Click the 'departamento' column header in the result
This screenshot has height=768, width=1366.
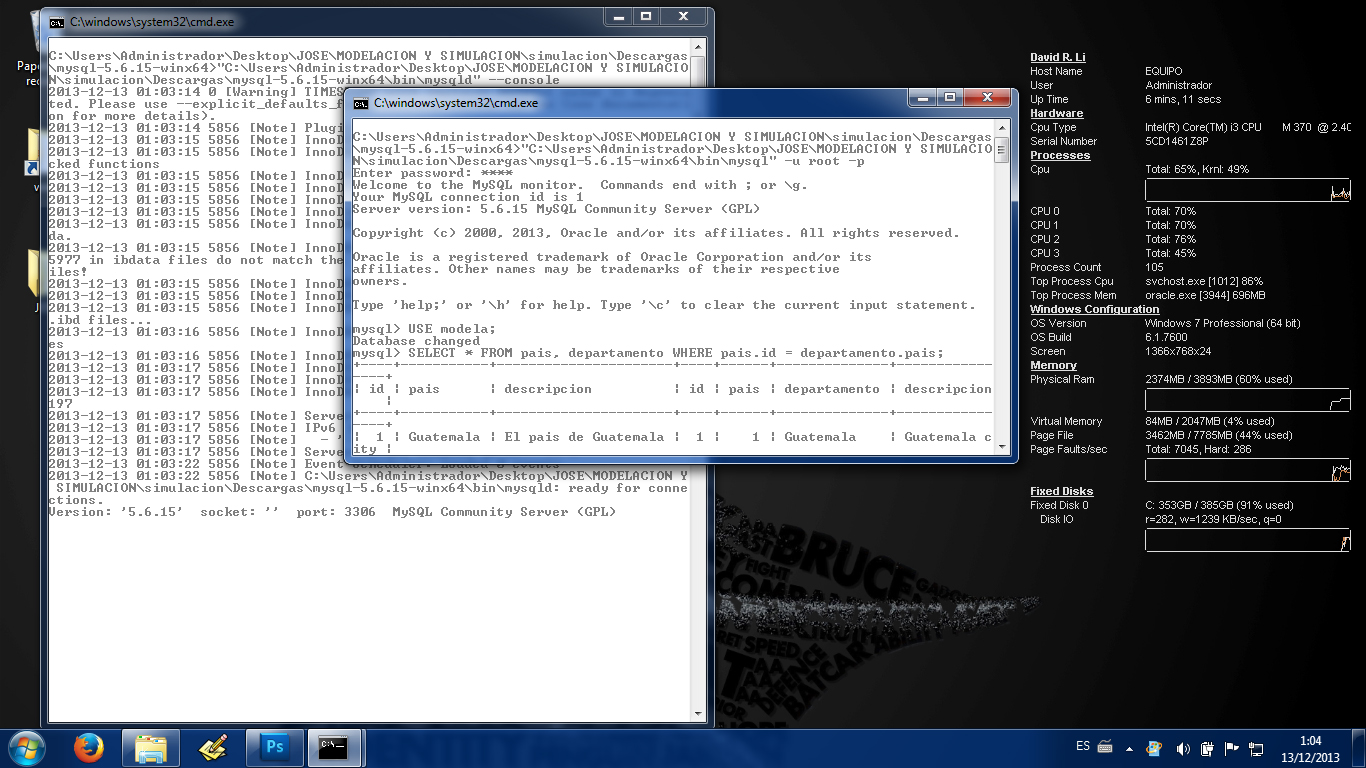pos(832,389)
